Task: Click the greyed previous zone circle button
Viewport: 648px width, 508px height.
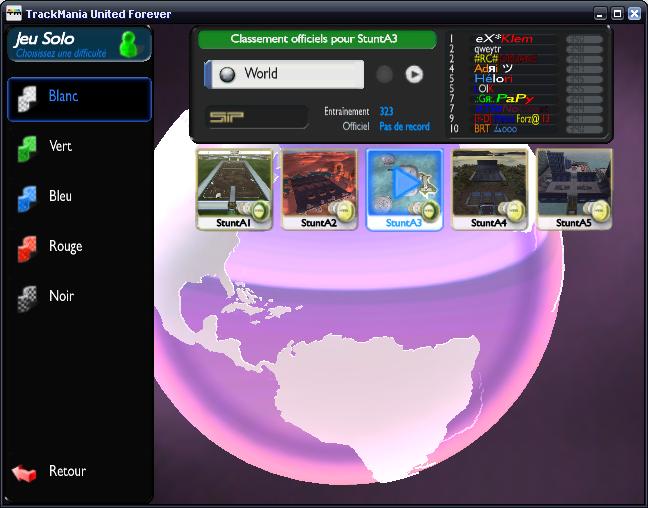Action: [384, 74]
